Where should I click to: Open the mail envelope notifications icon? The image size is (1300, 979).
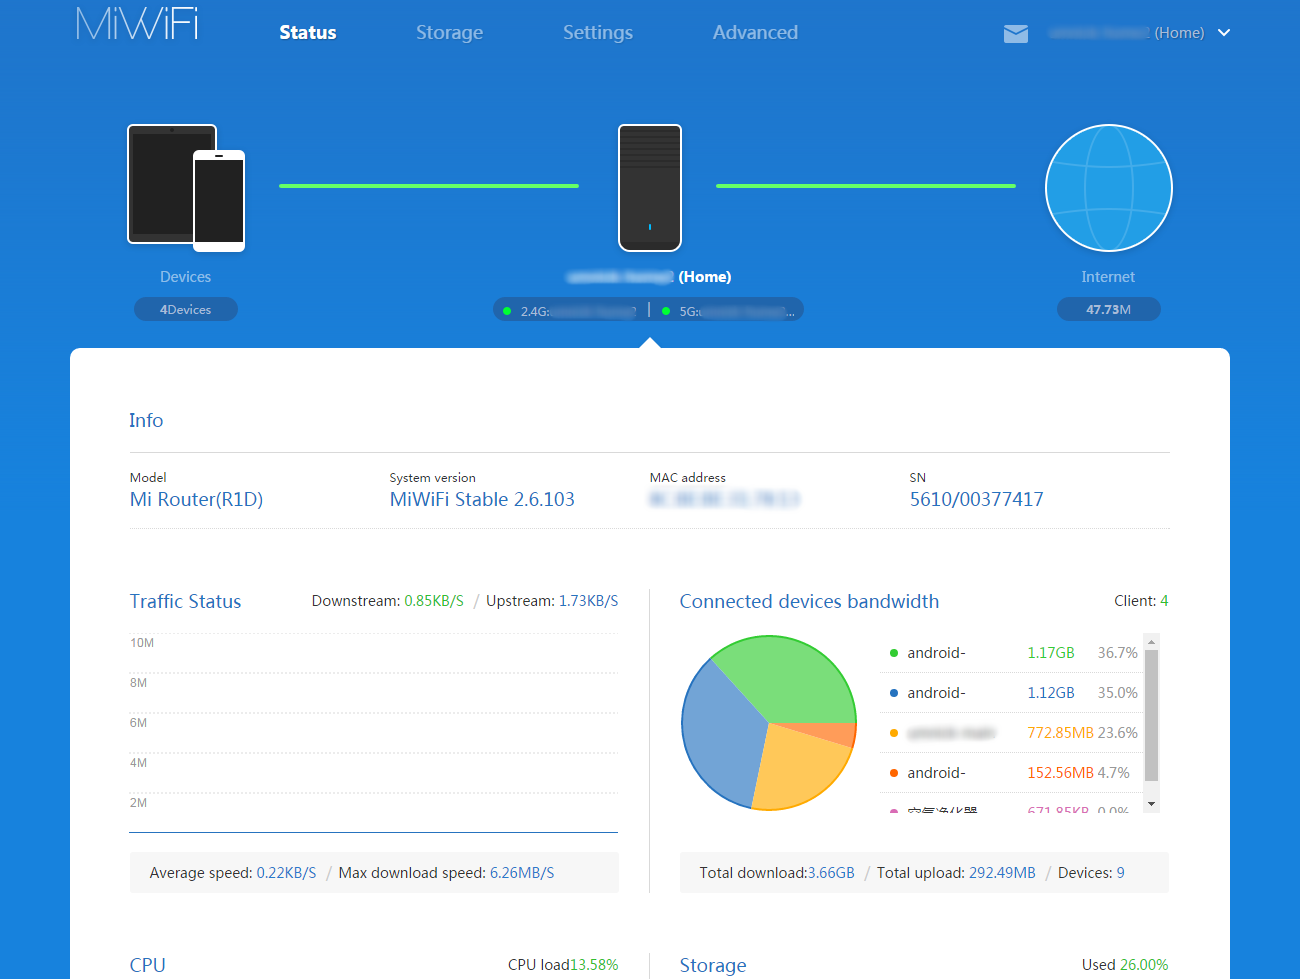tap(1016, 34)
